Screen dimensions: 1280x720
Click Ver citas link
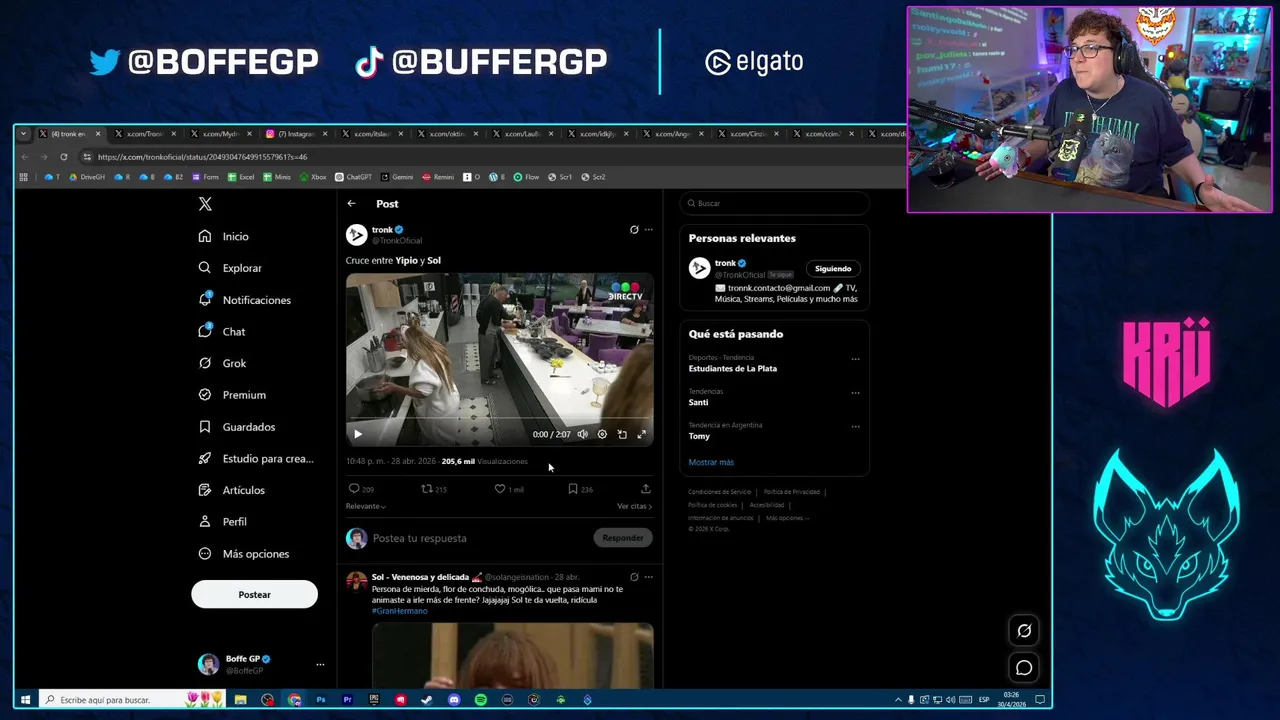coord(634,506)
